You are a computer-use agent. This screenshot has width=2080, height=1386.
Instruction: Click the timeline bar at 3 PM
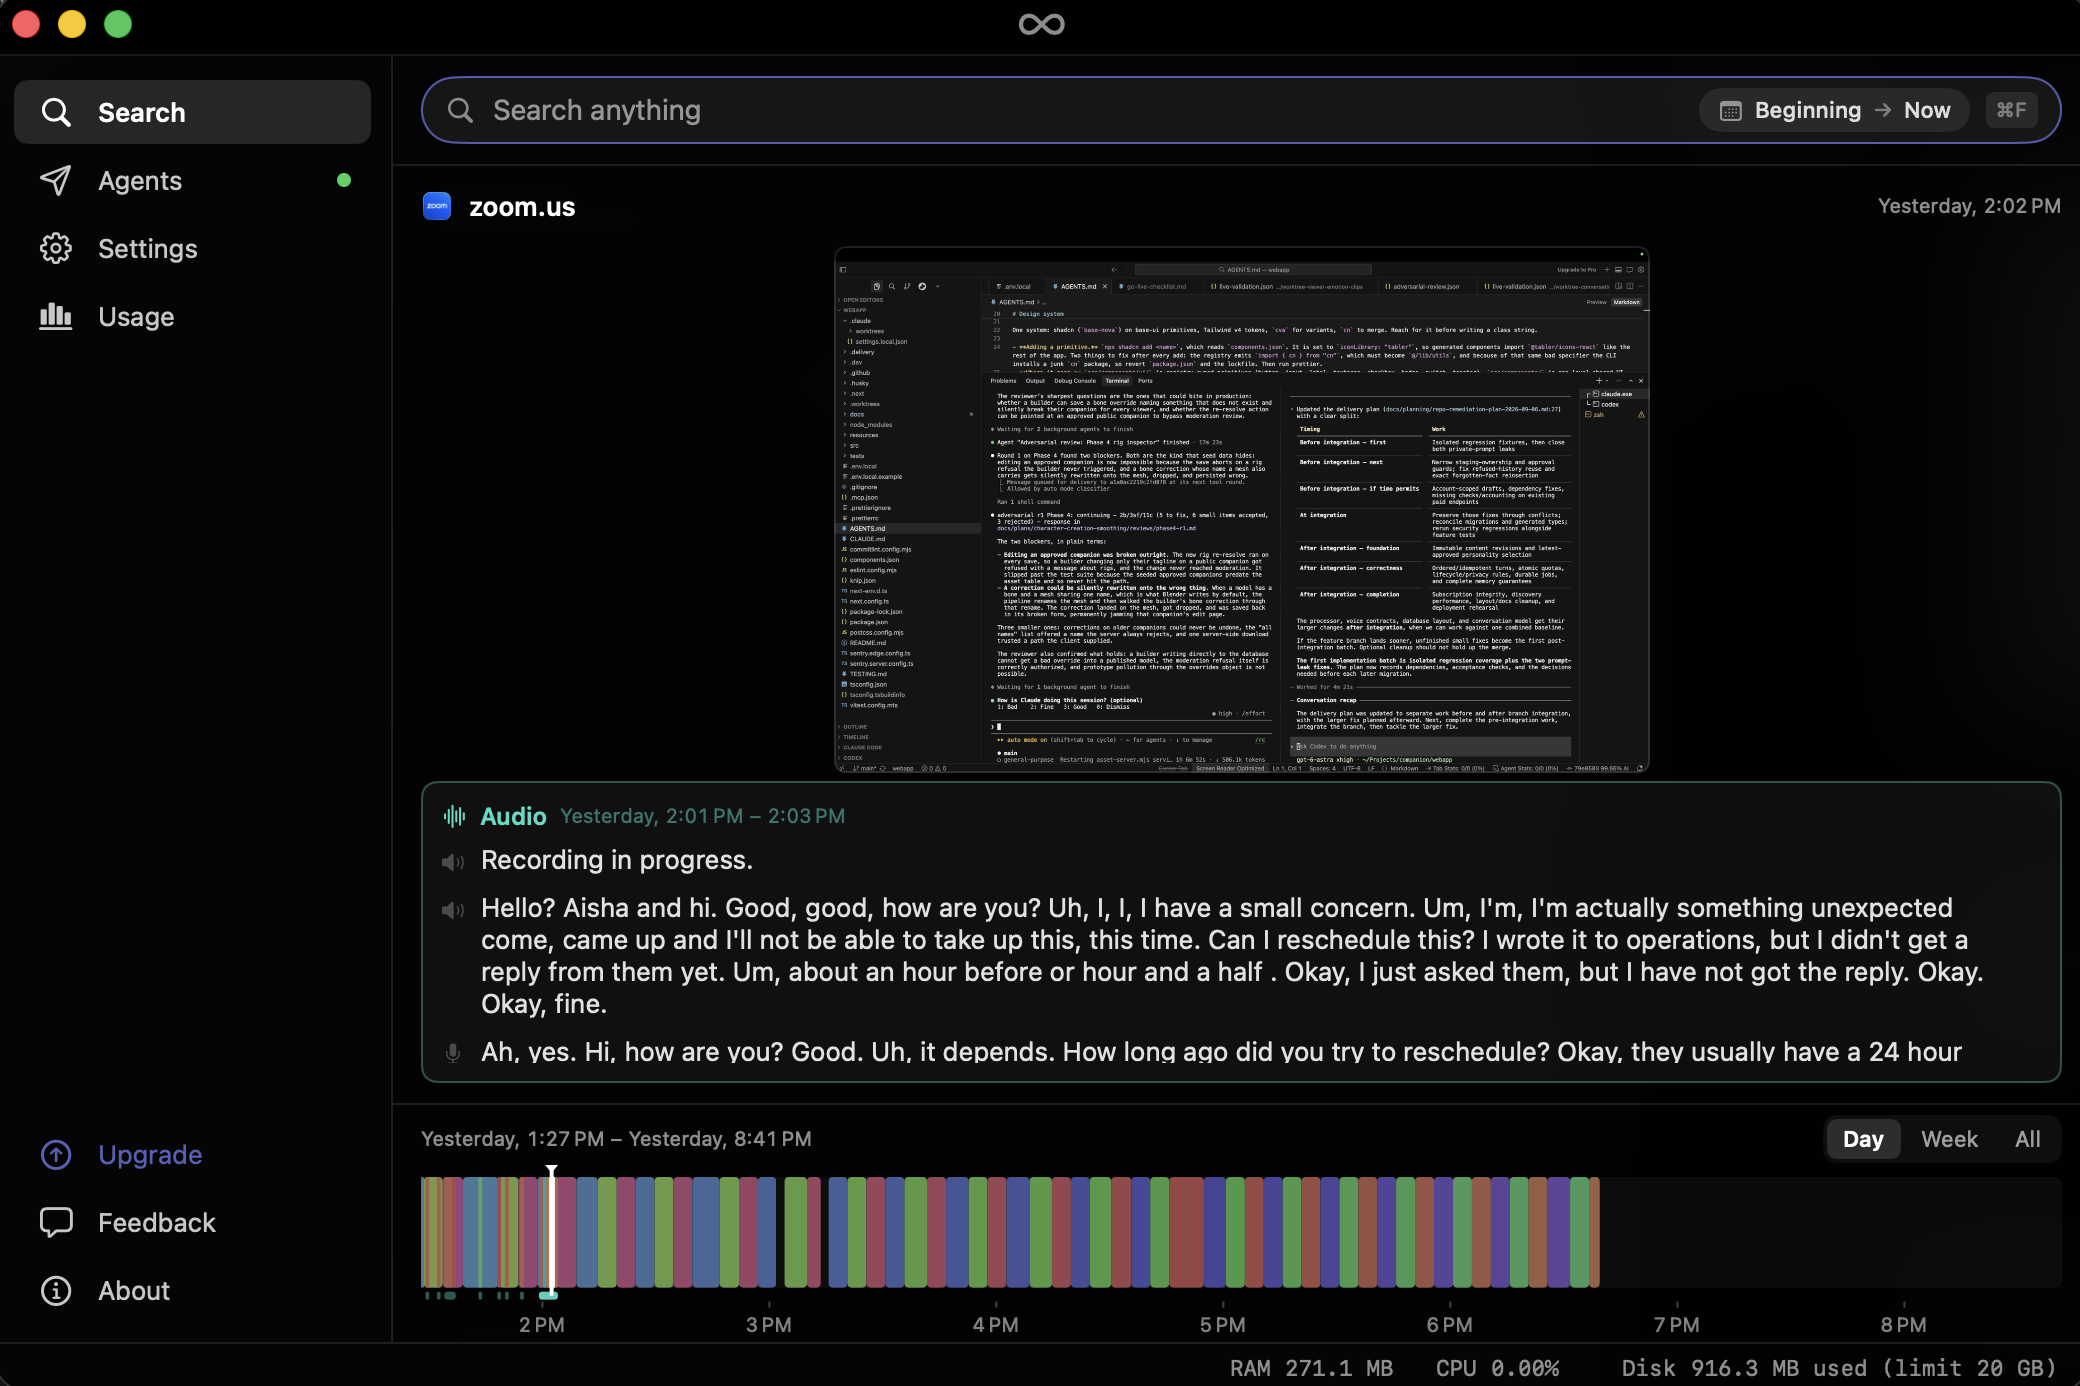pos(767,1232)
